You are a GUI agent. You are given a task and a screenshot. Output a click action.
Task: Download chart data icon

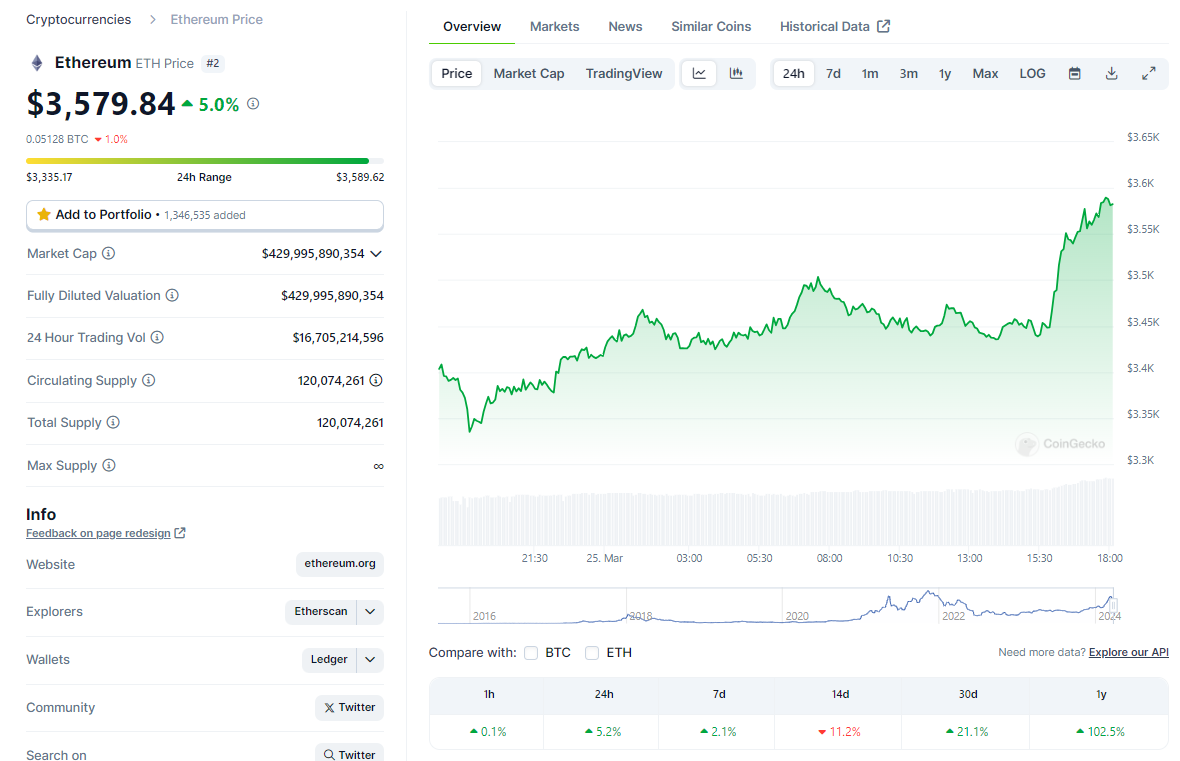click(1112, 74)
